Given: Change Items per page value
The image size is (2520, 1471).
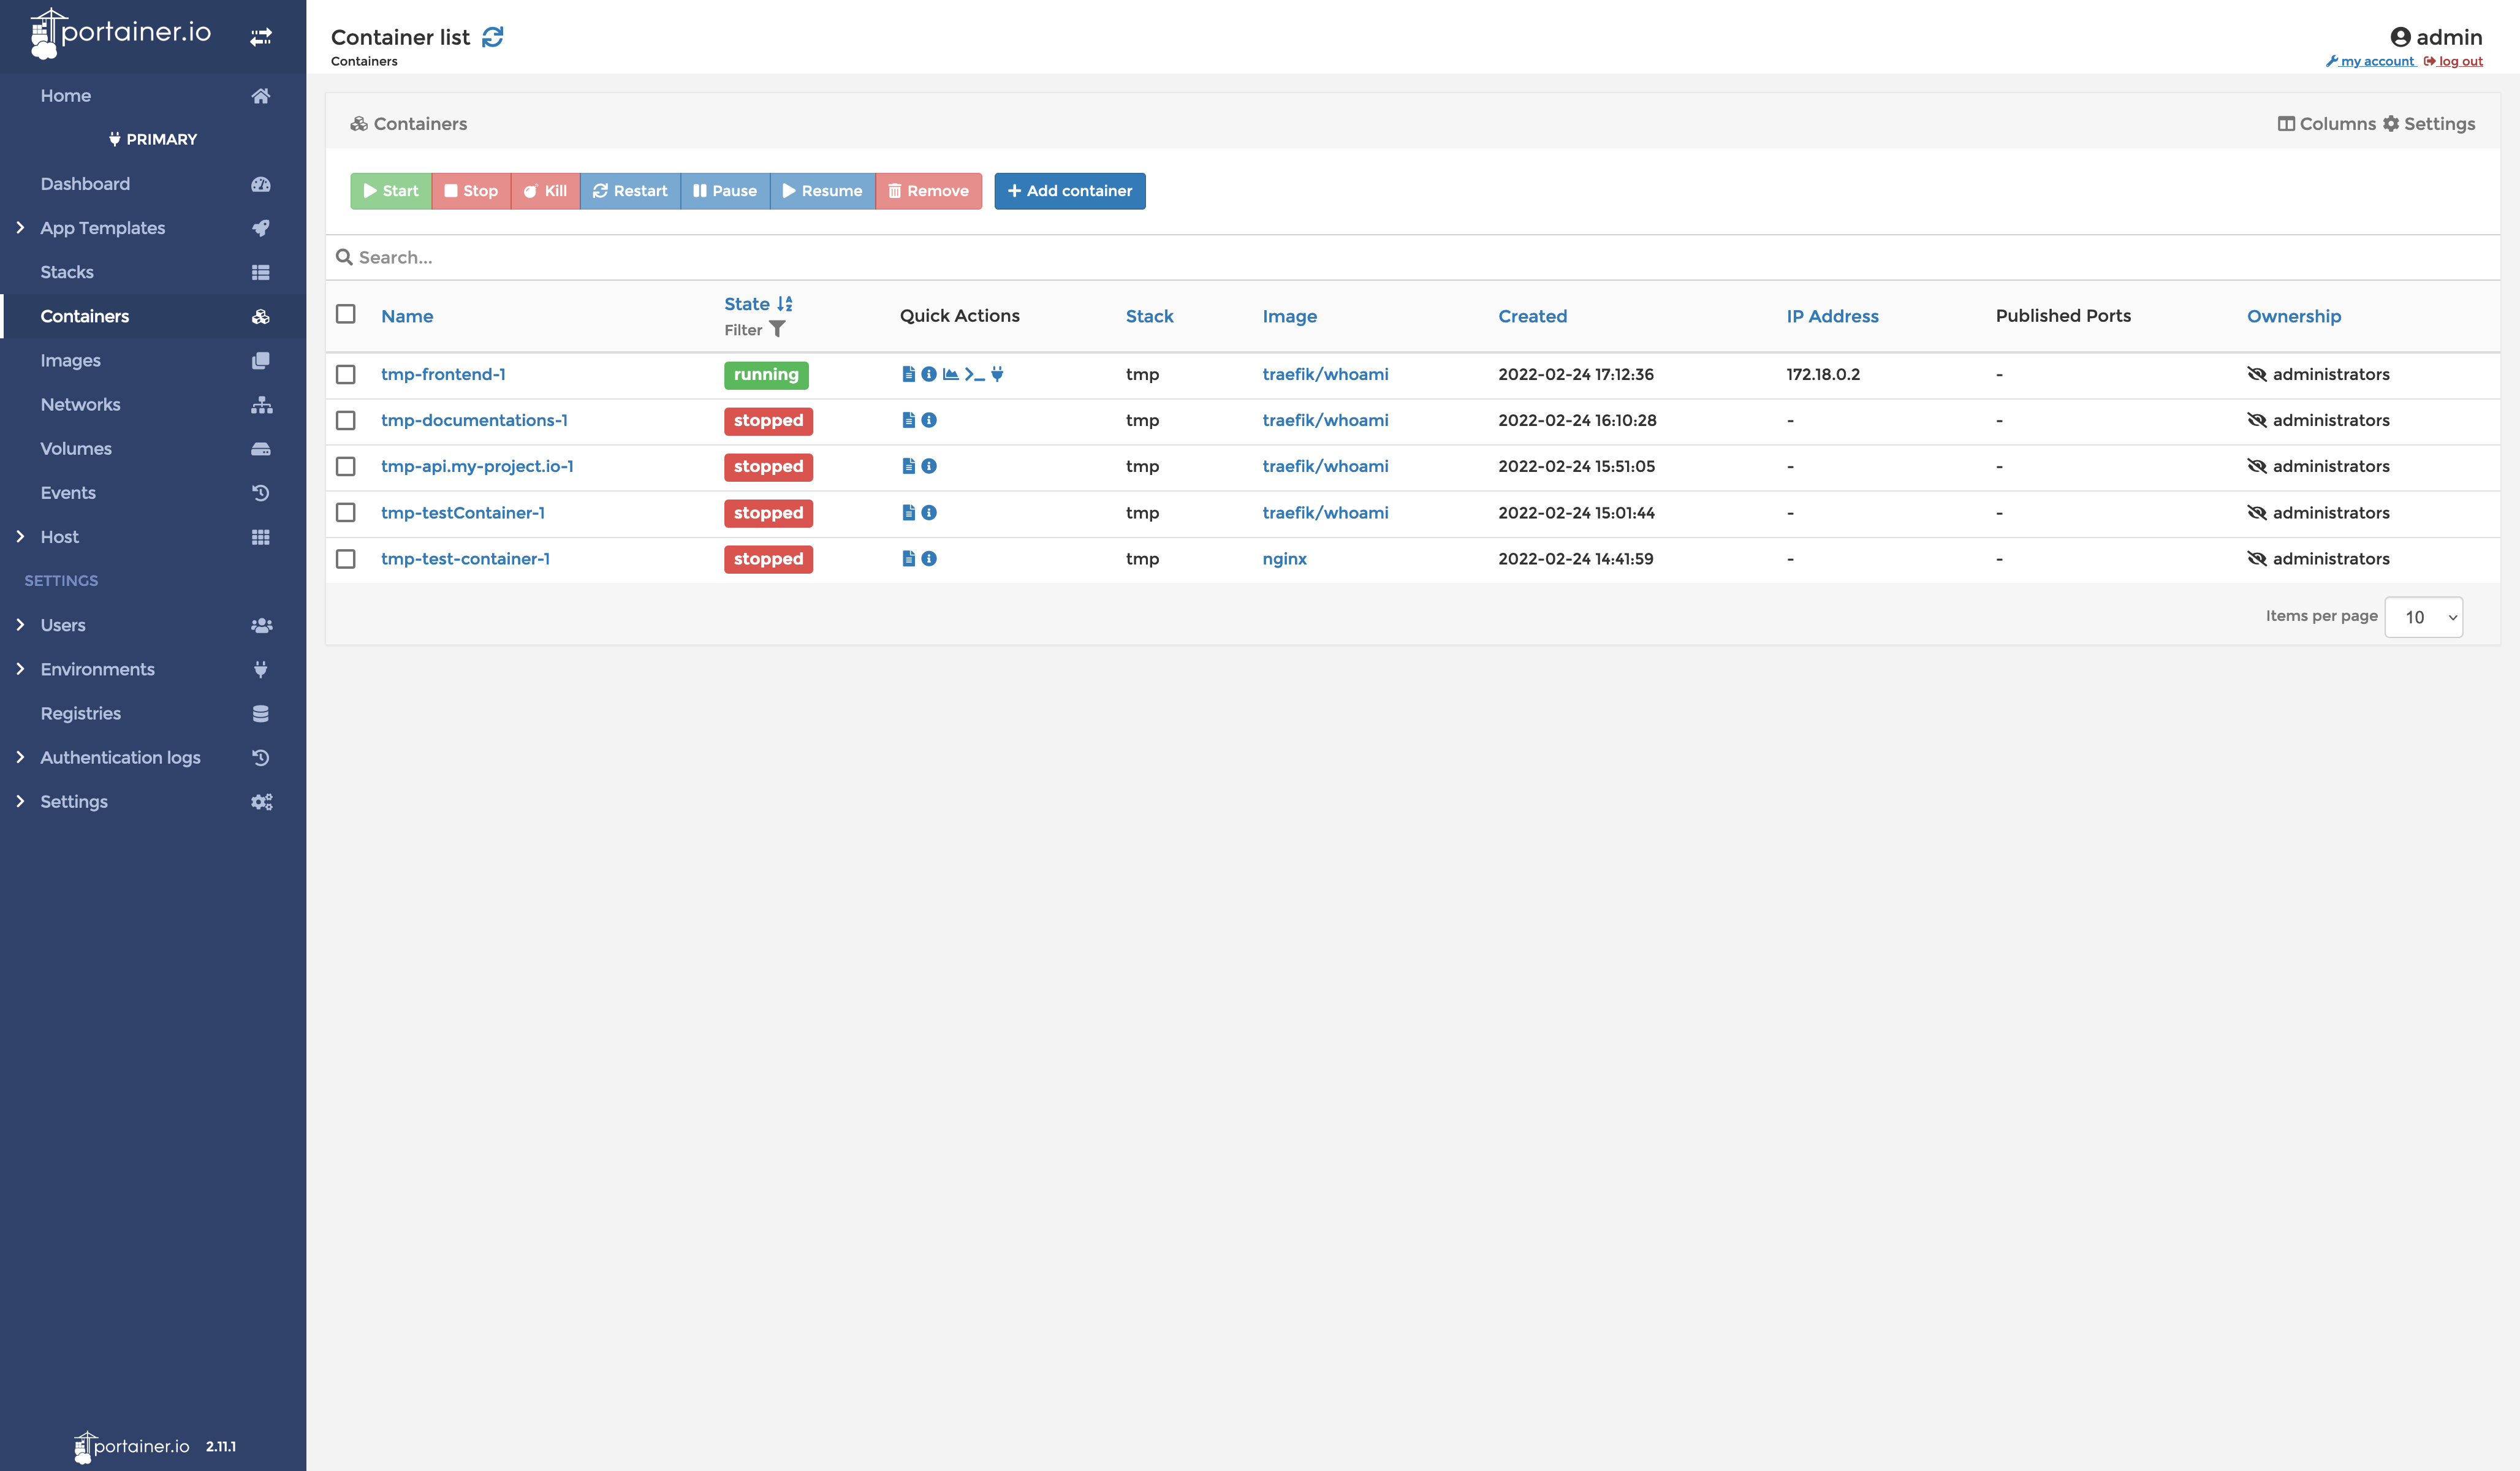Looking at the screenshot, I should click(2423, 616).
